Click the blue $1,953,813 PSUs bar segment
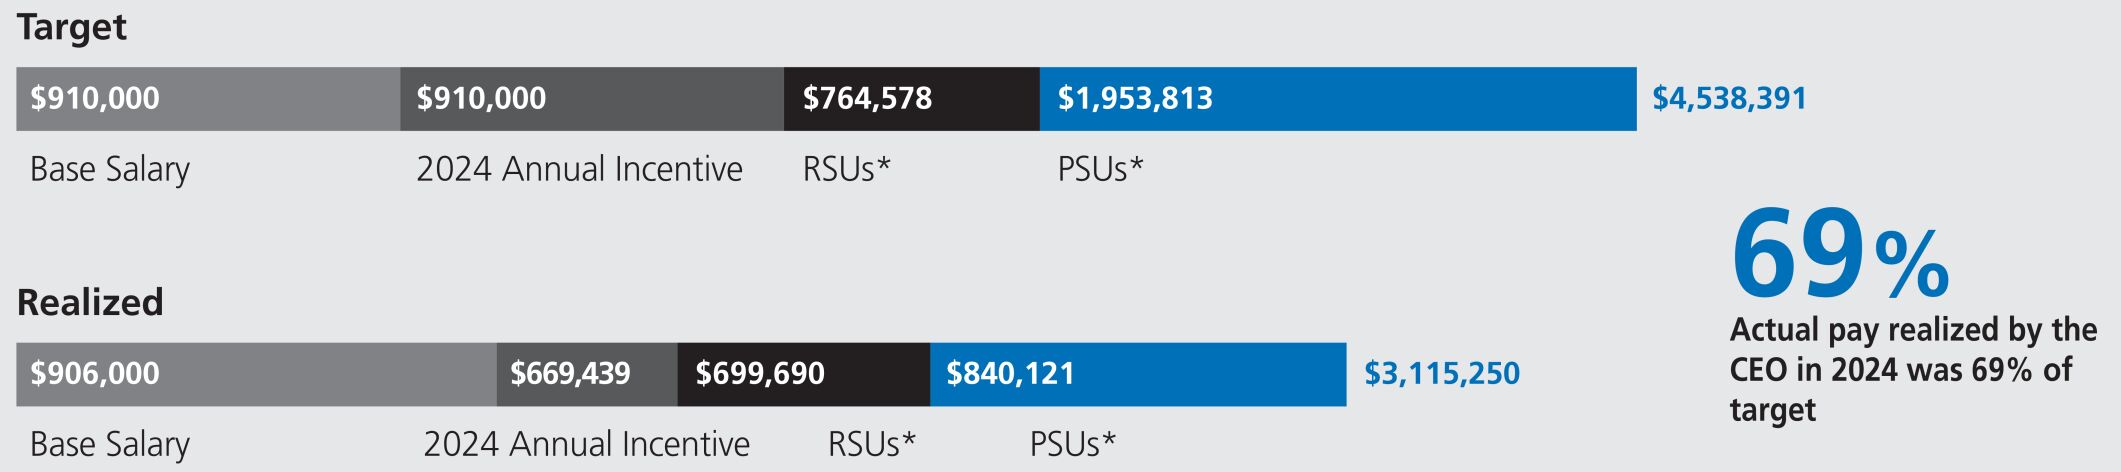This screenshot has height=472, width=2121. [1337, 99]
